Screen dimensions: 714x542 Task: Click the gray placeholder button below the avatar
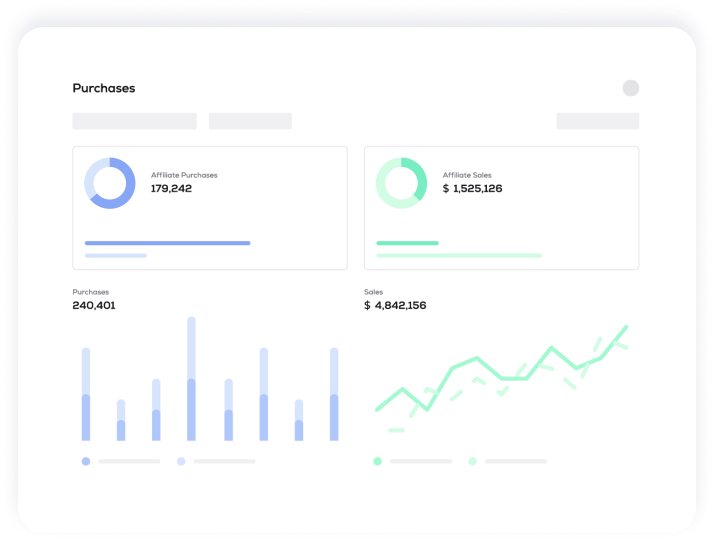pos(597,121)
